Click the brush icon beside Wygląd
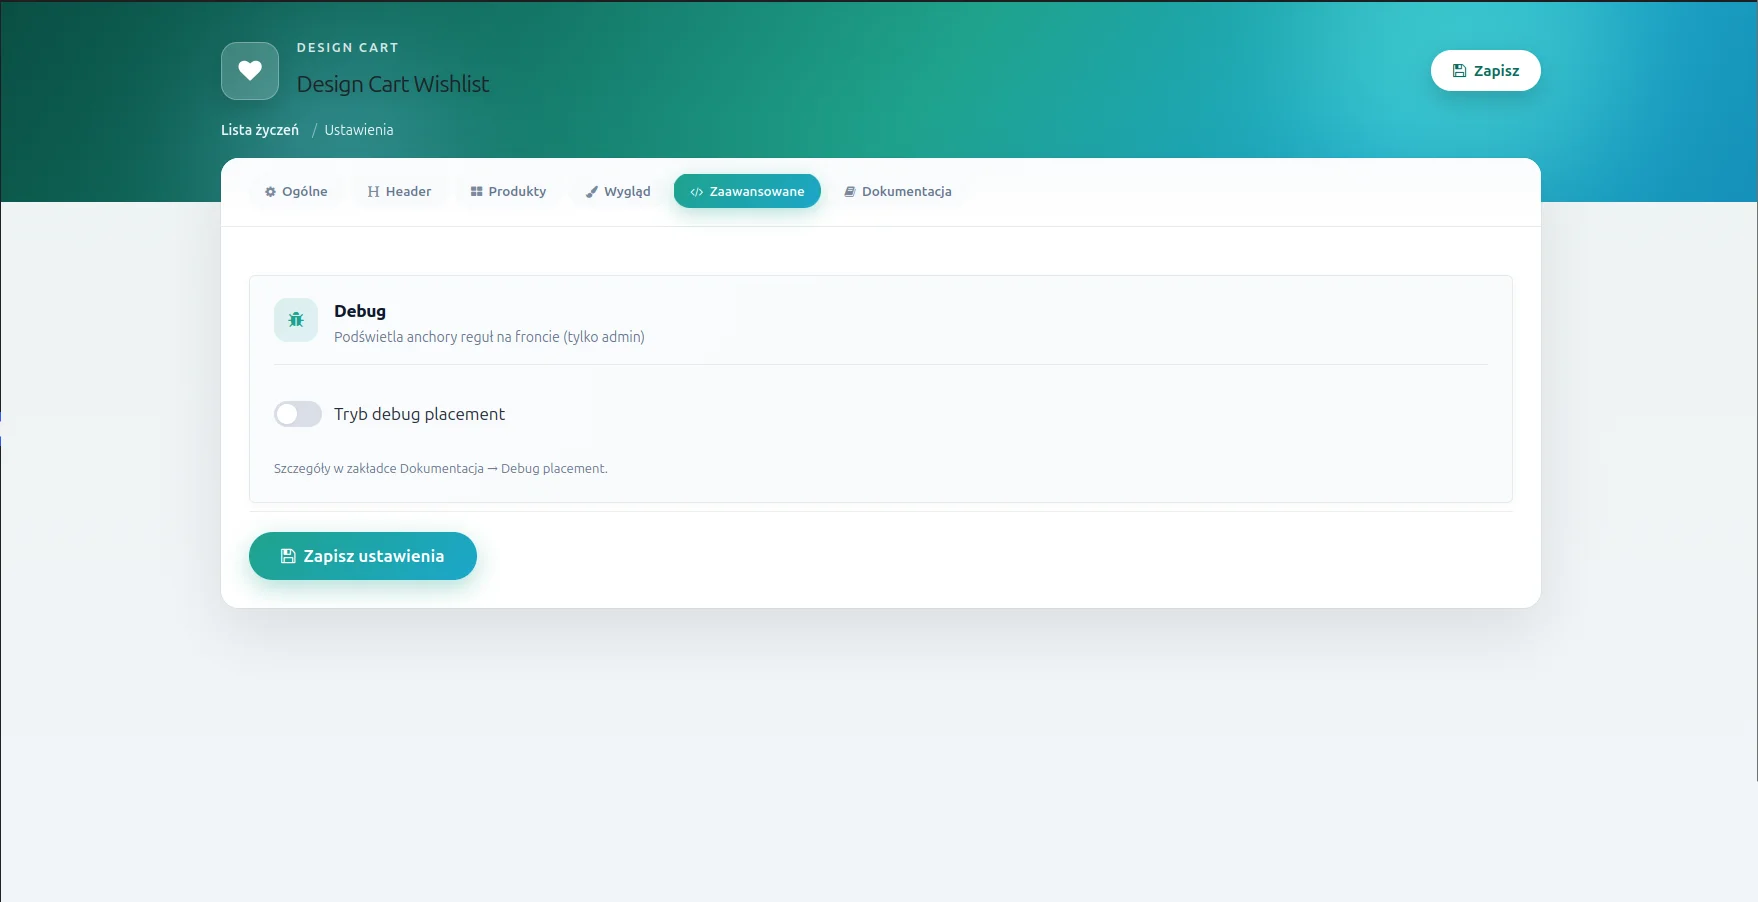This screenshot has height=902, width=1758. (592, 192)
